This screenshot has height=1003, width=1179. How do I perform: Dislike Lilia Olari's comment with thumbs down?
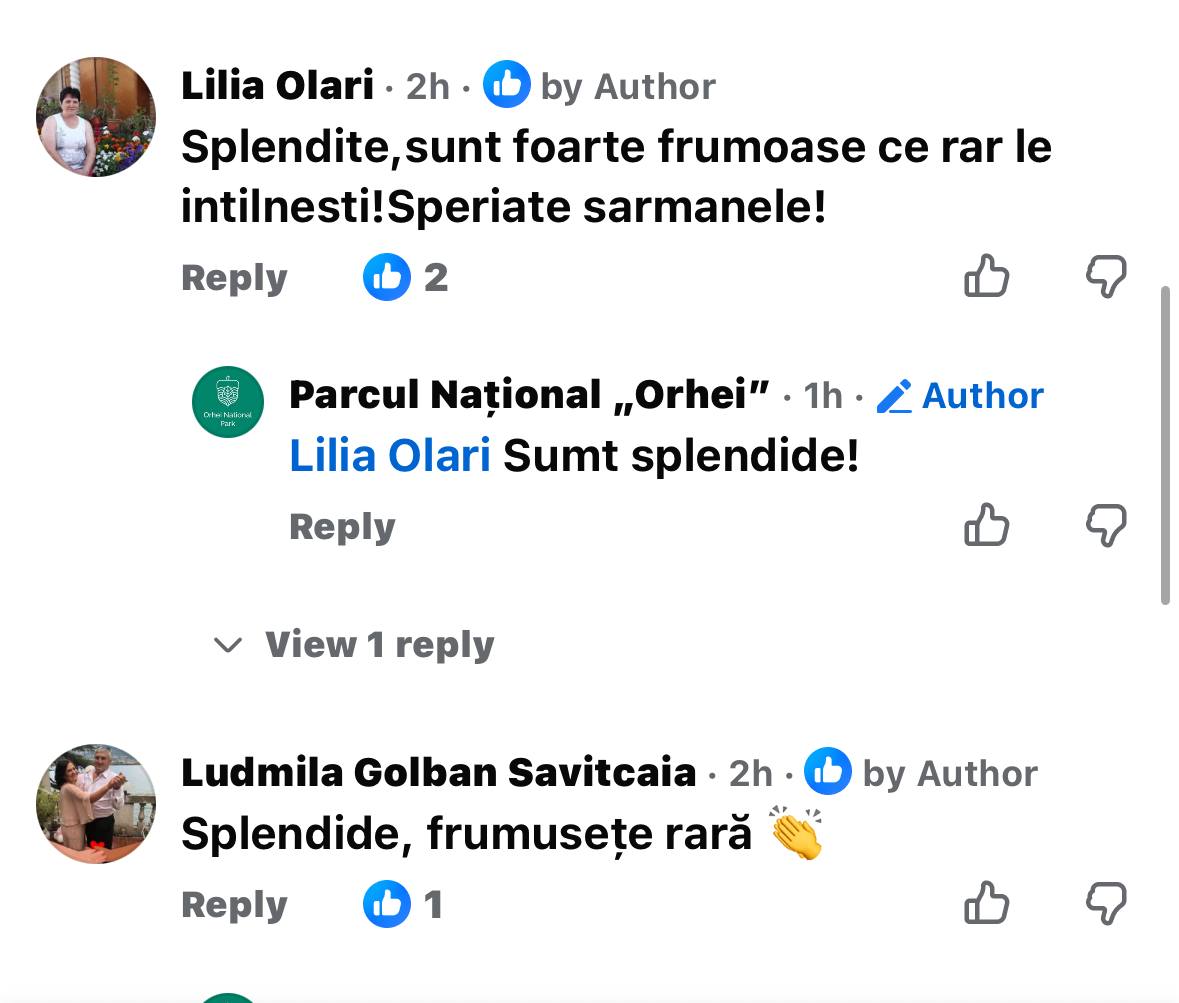tap(1106, 276)
